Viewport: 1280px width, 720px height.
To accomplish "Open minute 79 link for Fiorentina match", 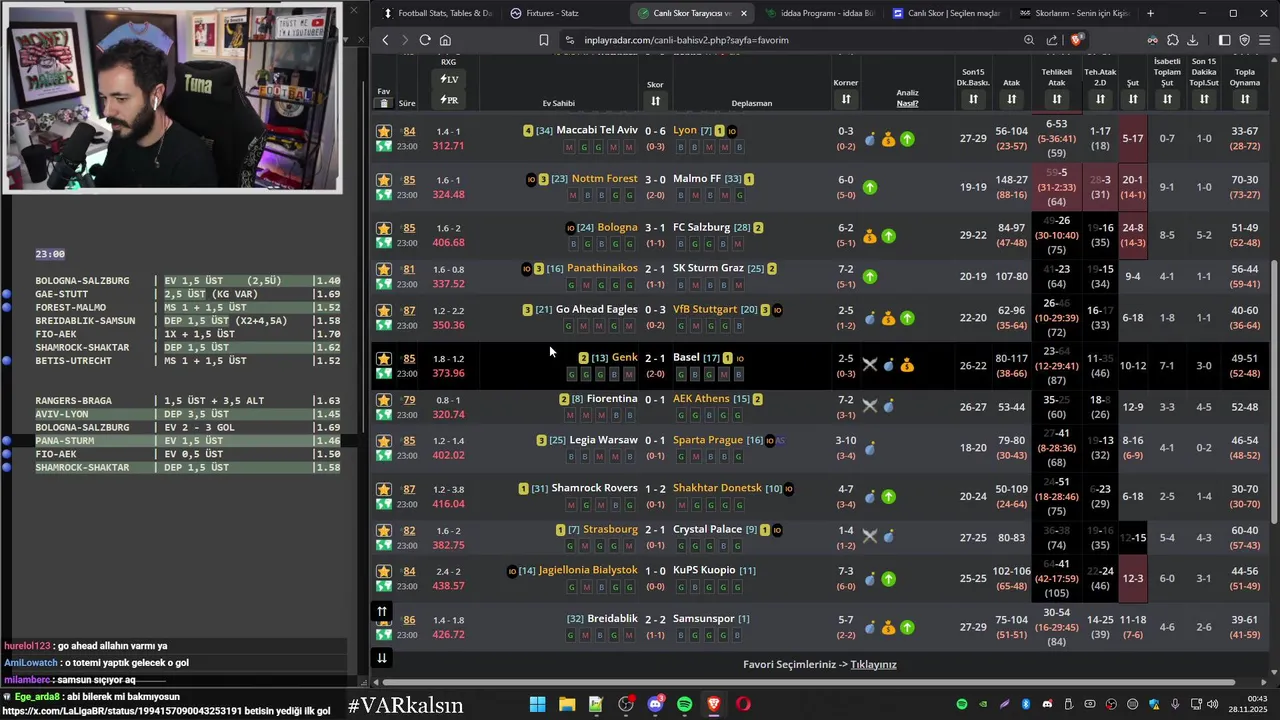I will [x=409, y=400].
